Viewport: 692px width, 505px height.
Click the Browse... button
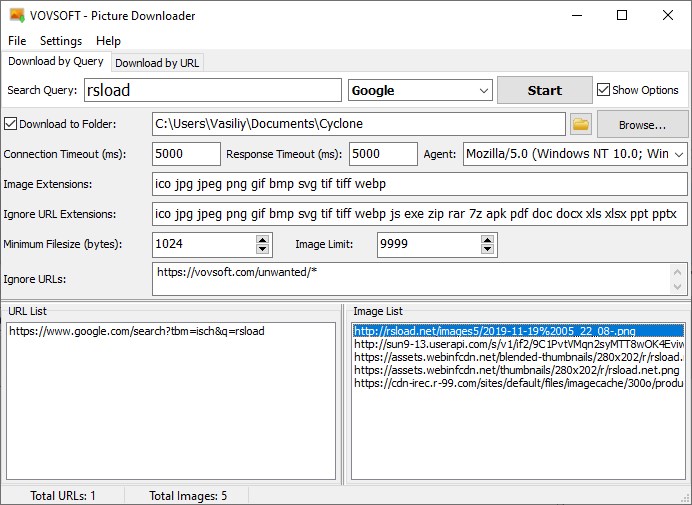click(642, 125)
